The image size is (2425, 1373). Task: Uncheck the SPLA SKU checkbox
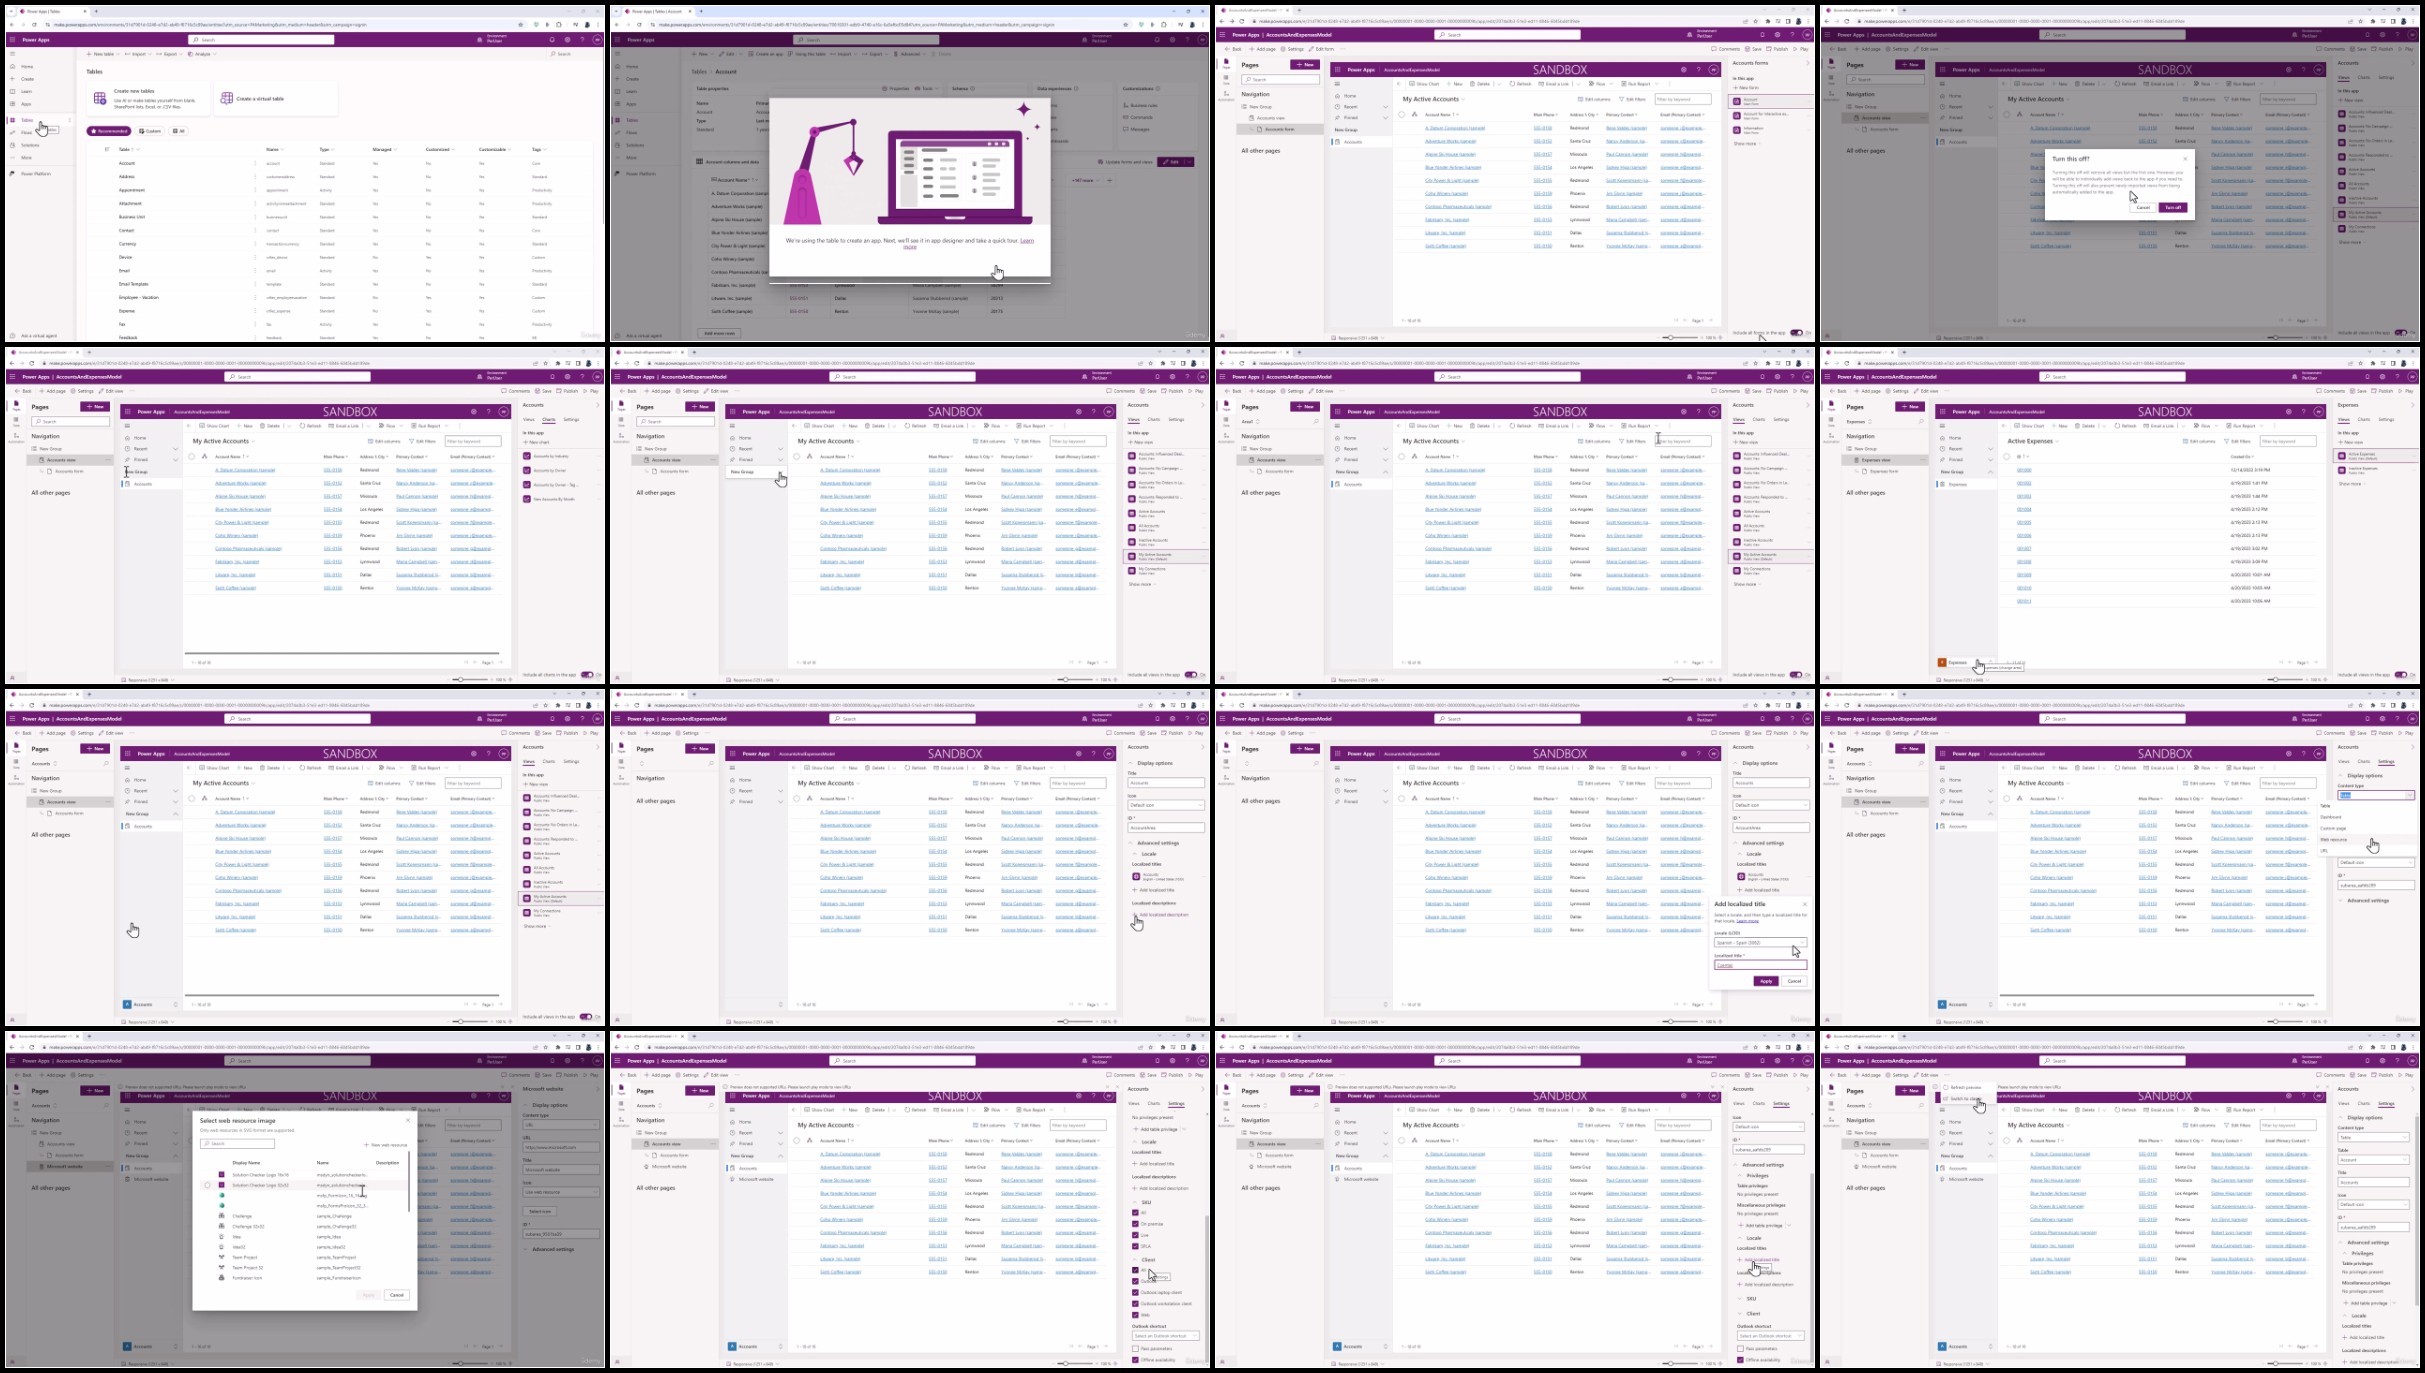coord(1135,1246)
